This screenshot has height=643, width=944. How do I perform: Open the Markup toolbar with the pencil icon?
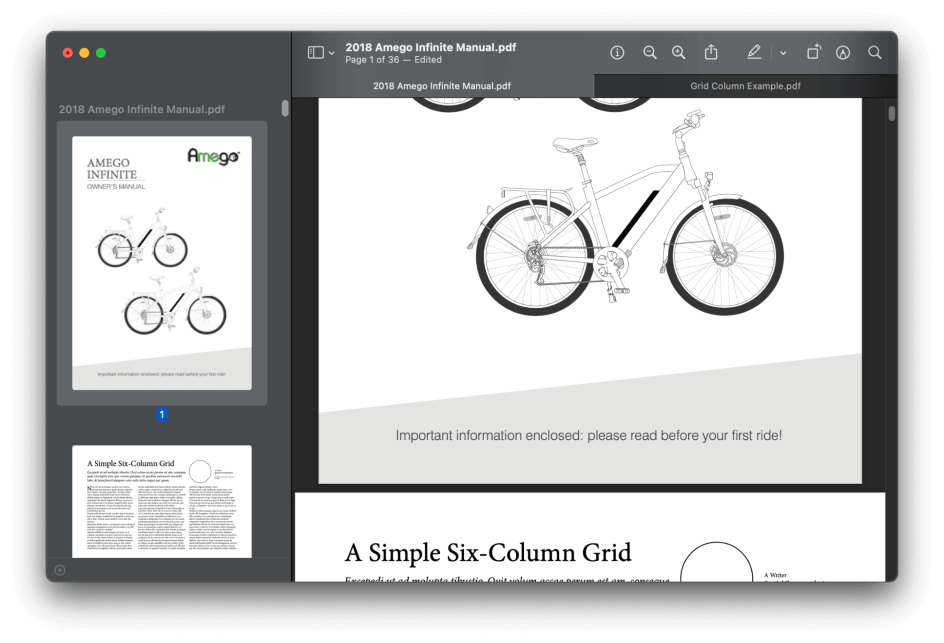point(754,52)
